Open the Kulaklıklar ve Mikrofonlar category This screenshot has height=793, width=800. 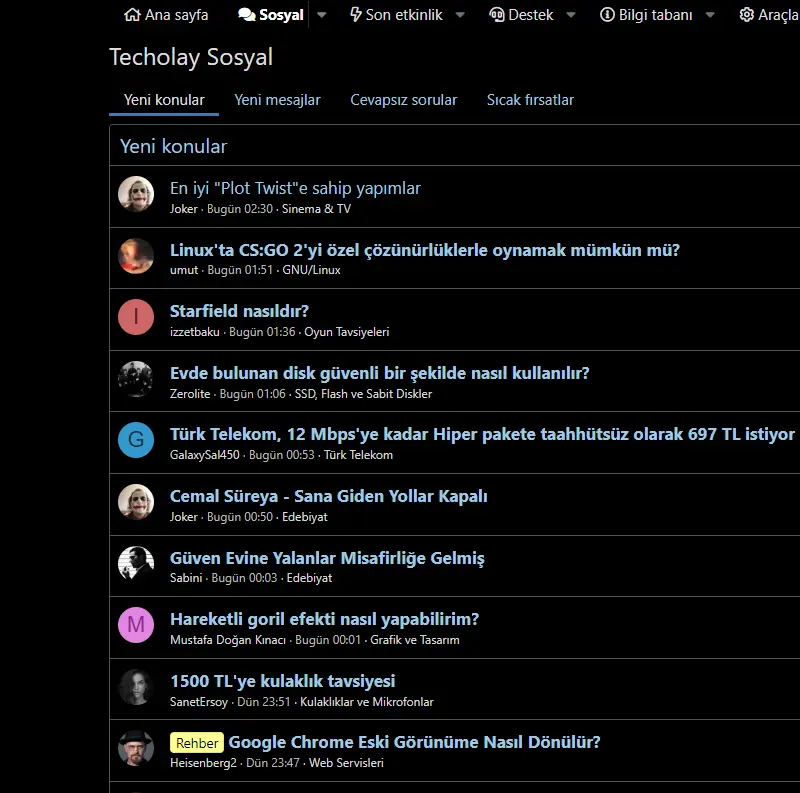(x=367, y=702)
